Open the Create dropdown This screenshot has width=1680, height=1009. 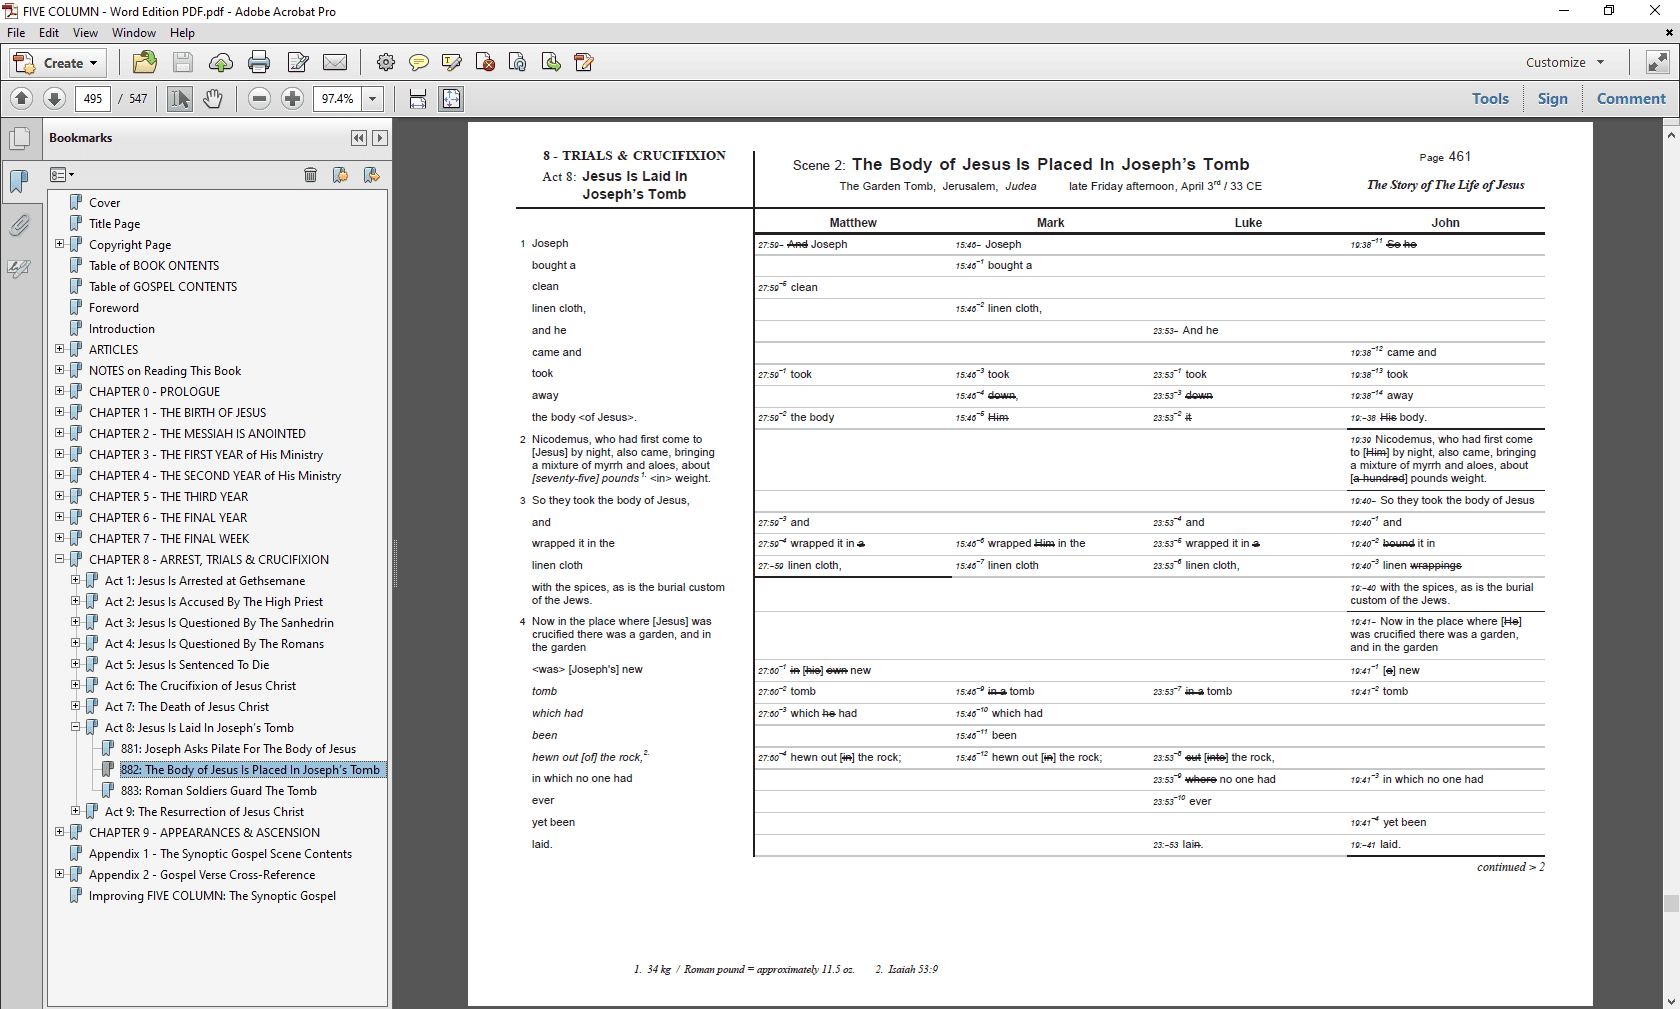point(57,63)
